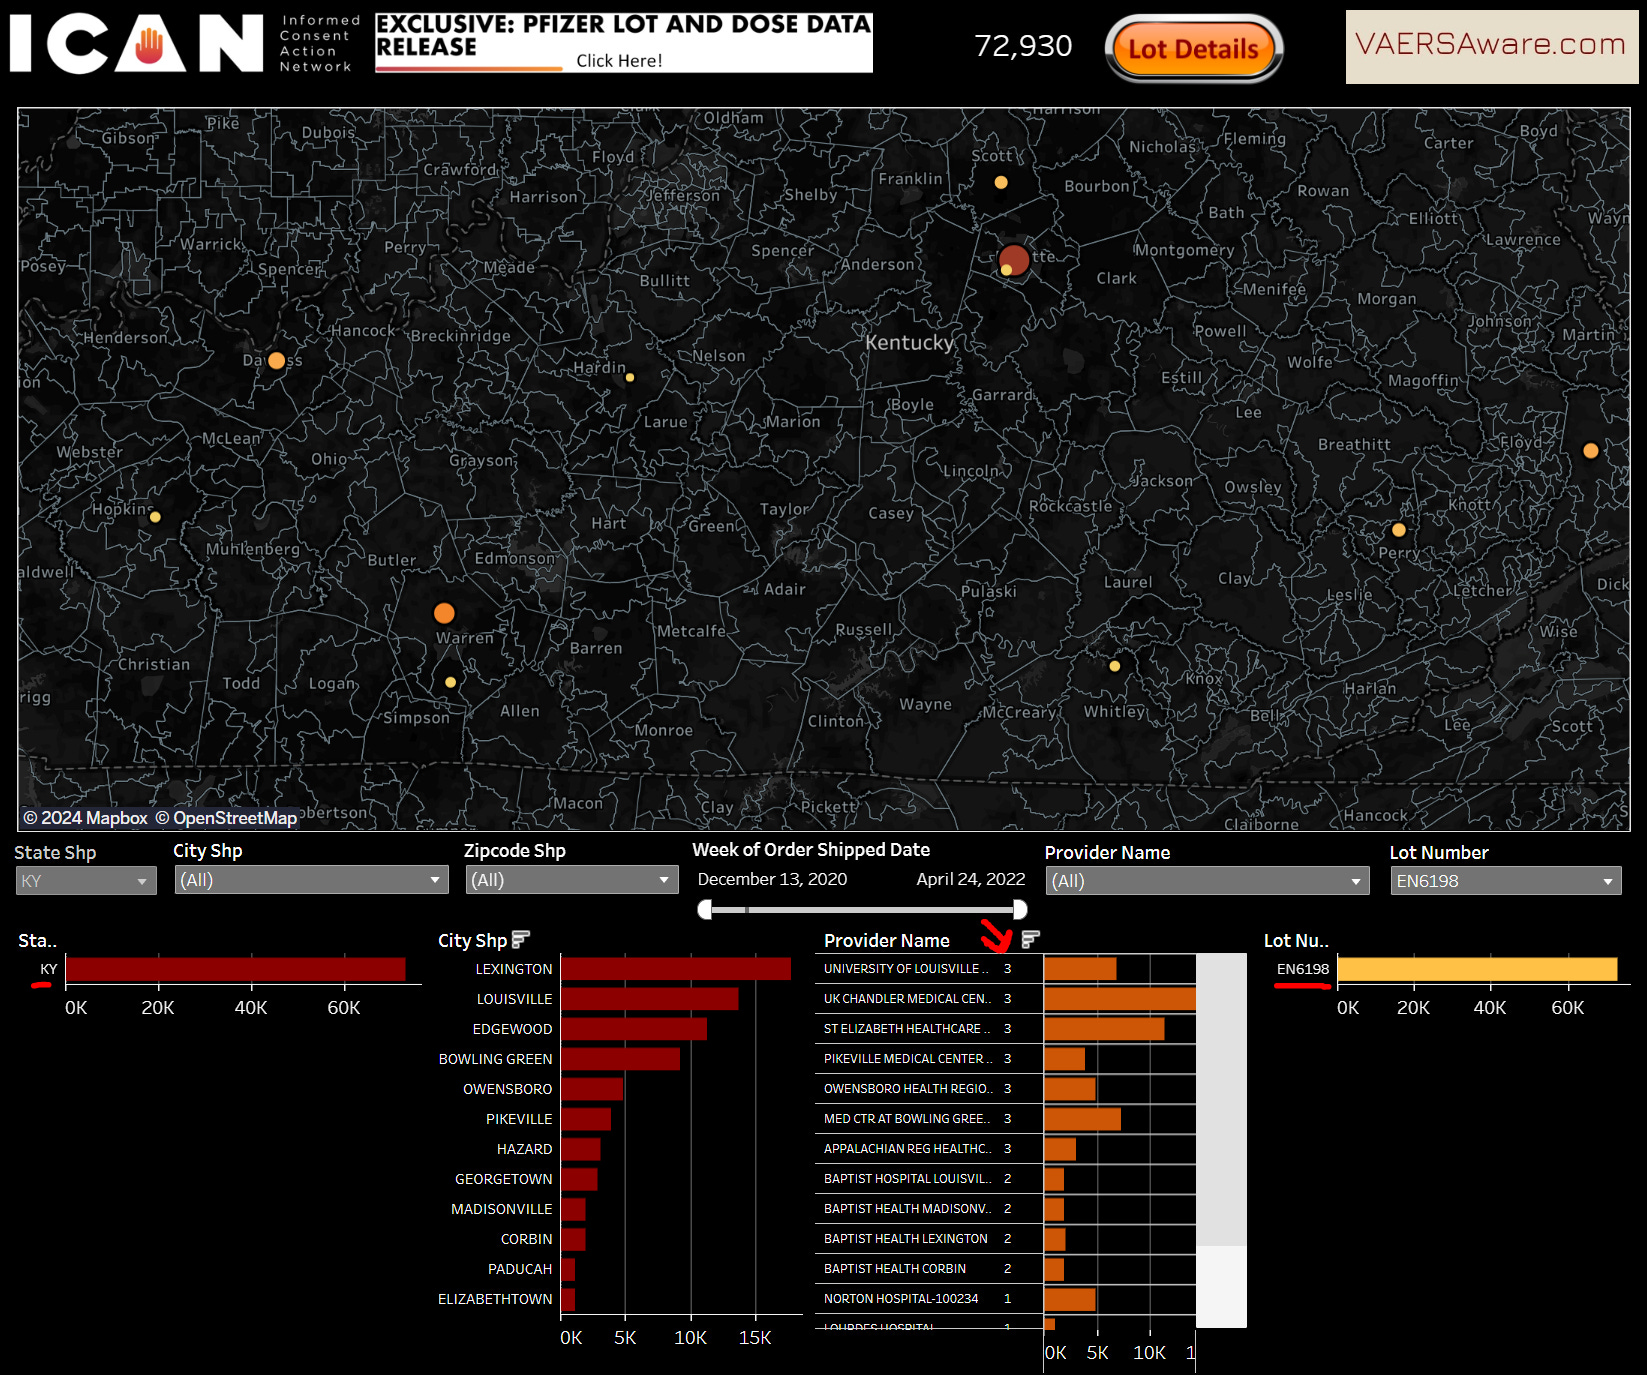Select the OWENSBORO HEALTH REGIO provider row
Screen dimensions: 1647x1375
[1005, 1089]
